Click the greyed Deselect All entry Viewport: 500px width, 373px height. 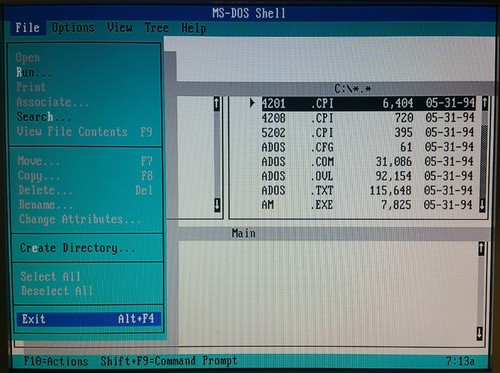point(87,291)
